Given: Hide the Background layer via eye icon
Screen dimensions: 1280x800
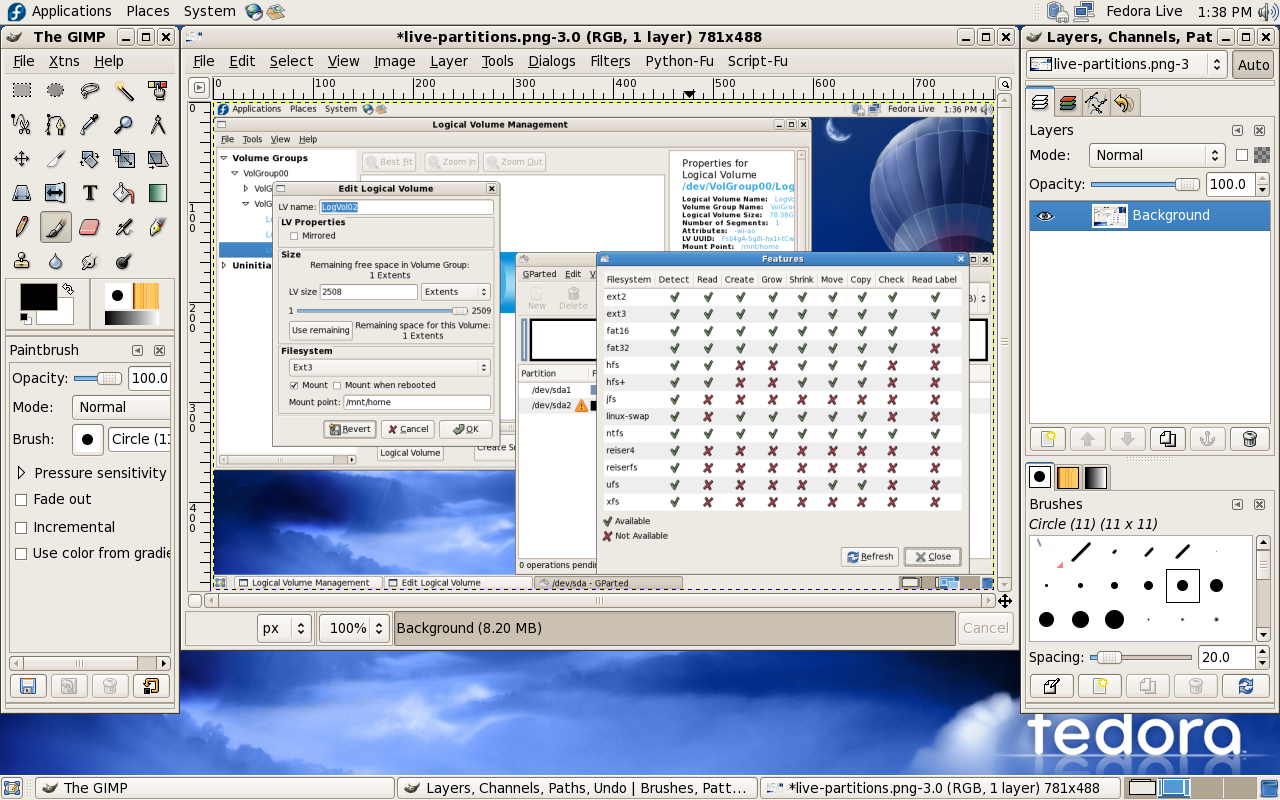Looking at the screenshot, I should (x=1045, y=215).
